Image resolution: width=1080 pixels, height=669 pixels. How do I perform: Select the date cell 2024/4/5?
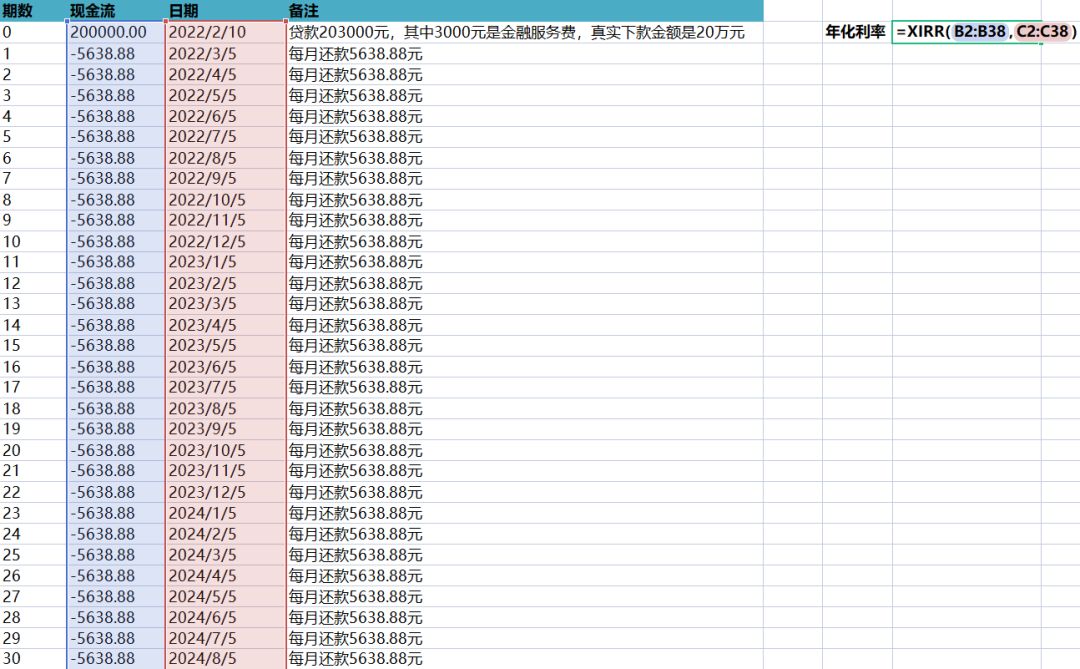pyautogui.click(x=226, y=575)
